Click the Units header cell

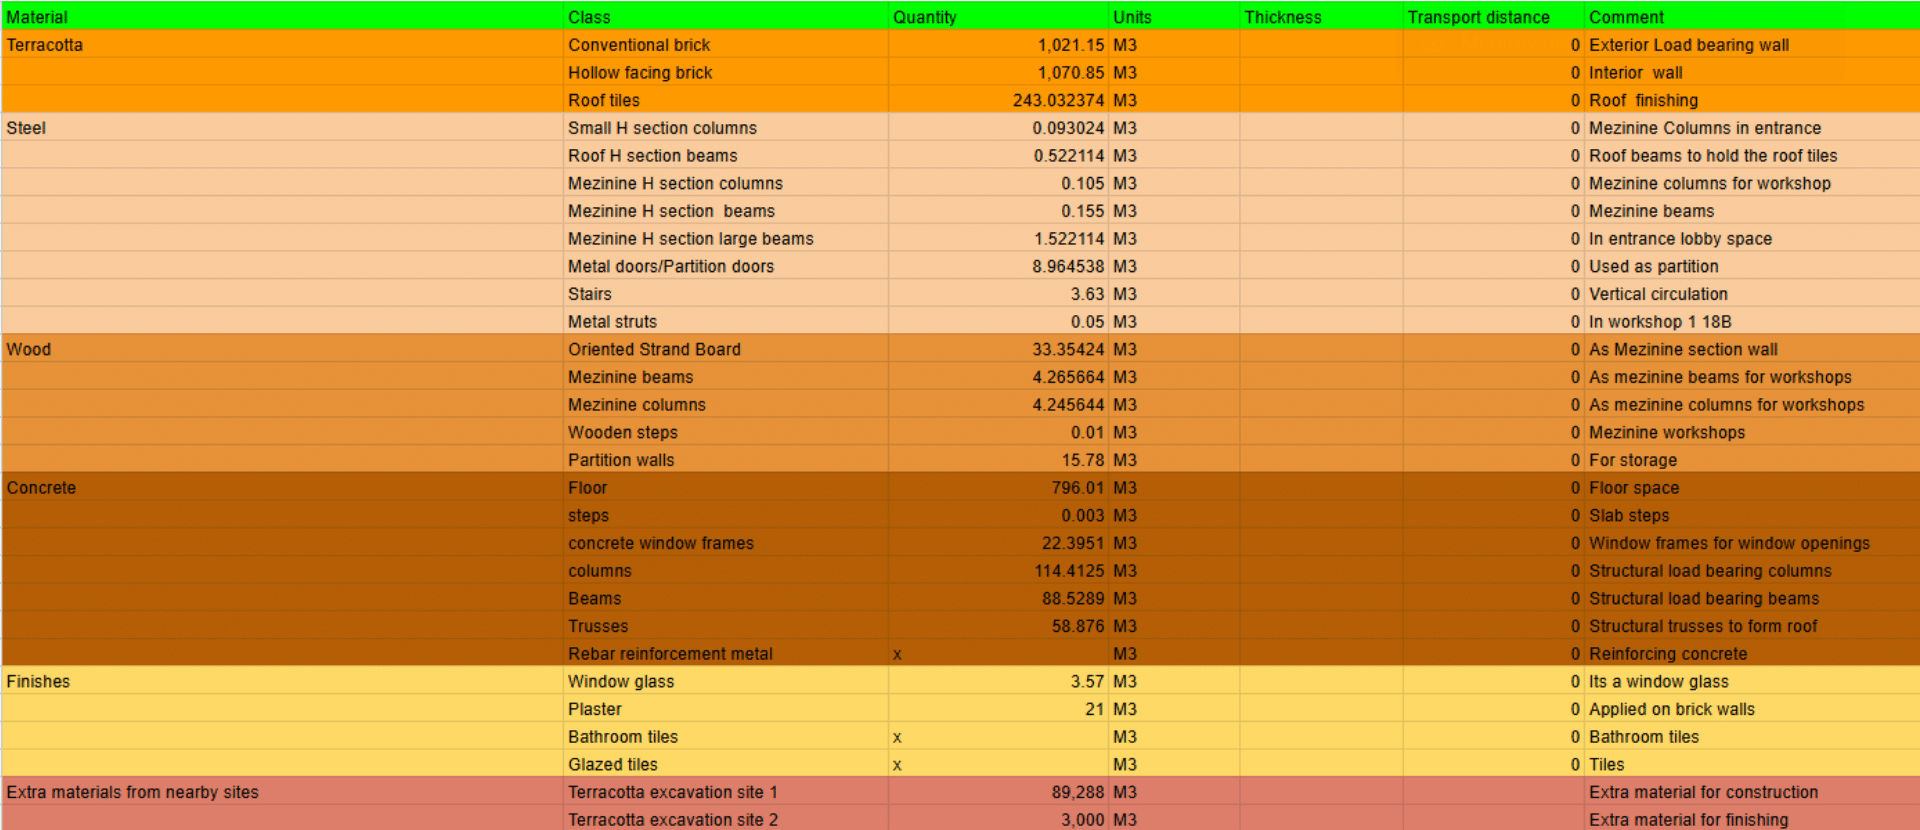pyautogui.click(x=1174, y=17)
